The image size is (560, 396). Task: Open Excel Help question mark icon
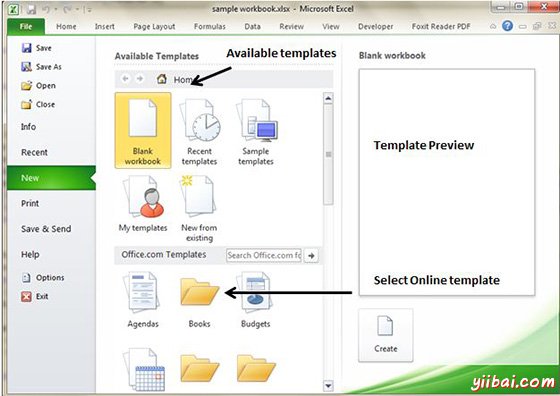[507, 26]
